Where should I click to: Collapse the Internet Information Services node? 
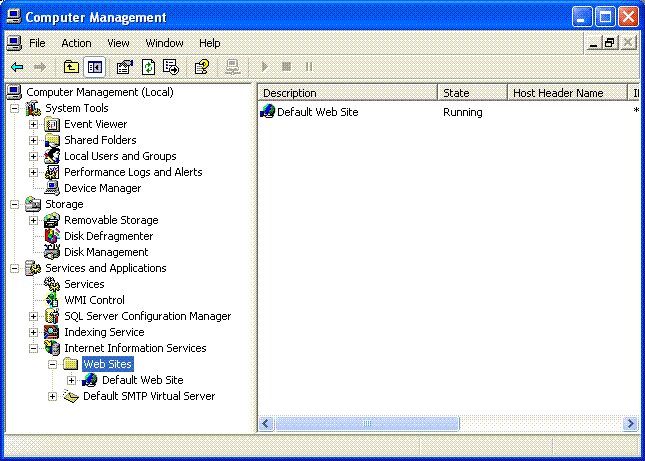[x=33, y=349]
